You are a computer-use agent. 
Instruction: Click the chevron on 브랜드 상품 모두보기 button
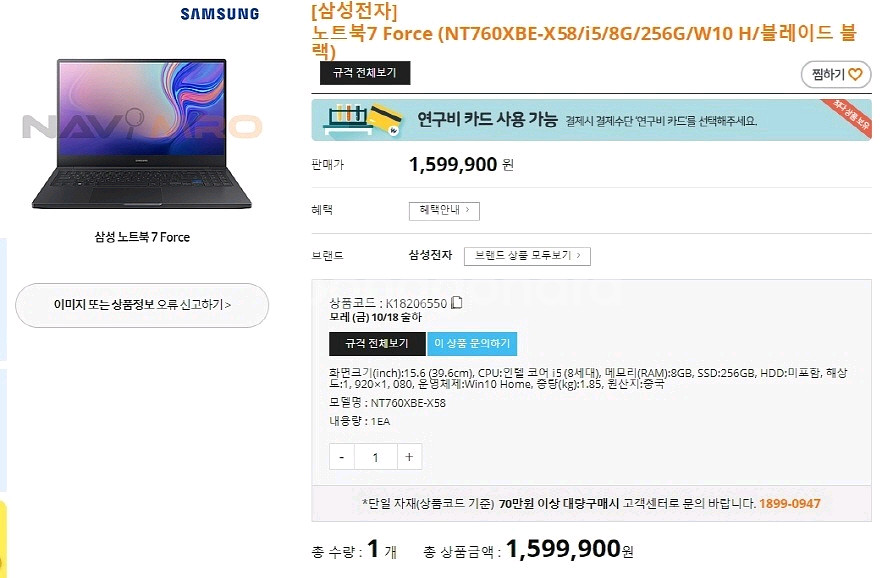coord(579,256)
